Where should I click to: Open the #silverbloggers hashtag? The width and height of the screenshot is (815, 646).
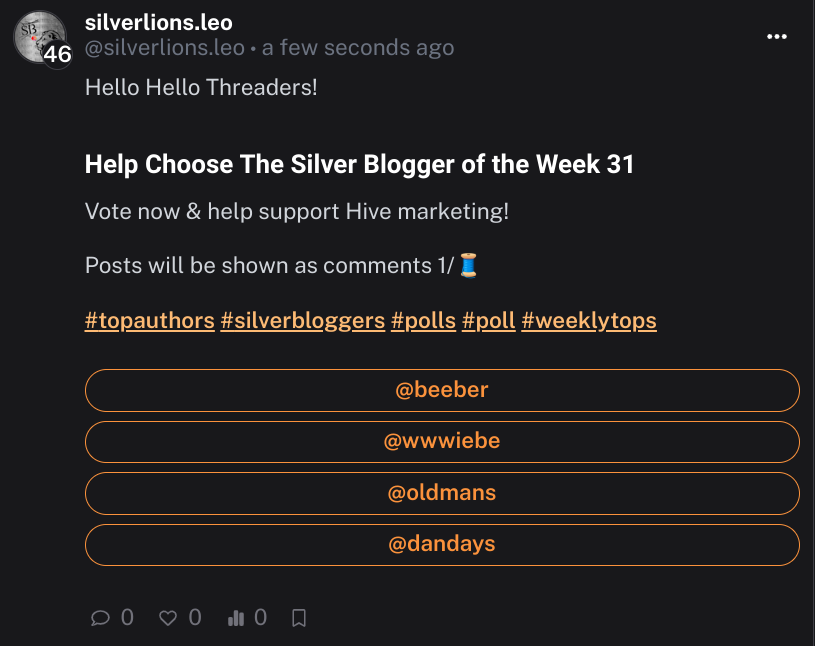[x=303, y=321]
